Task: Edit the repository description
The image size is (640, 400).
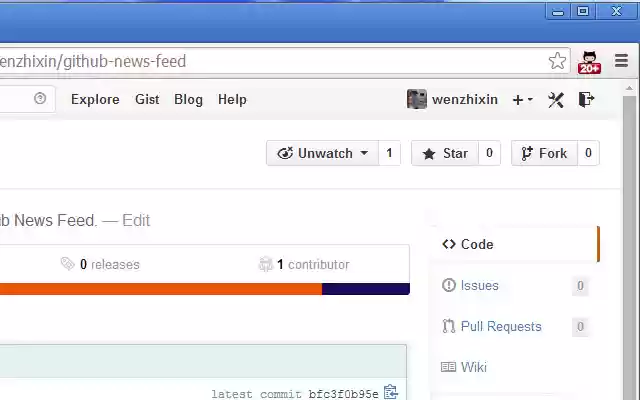Action: tap(136, 220)
